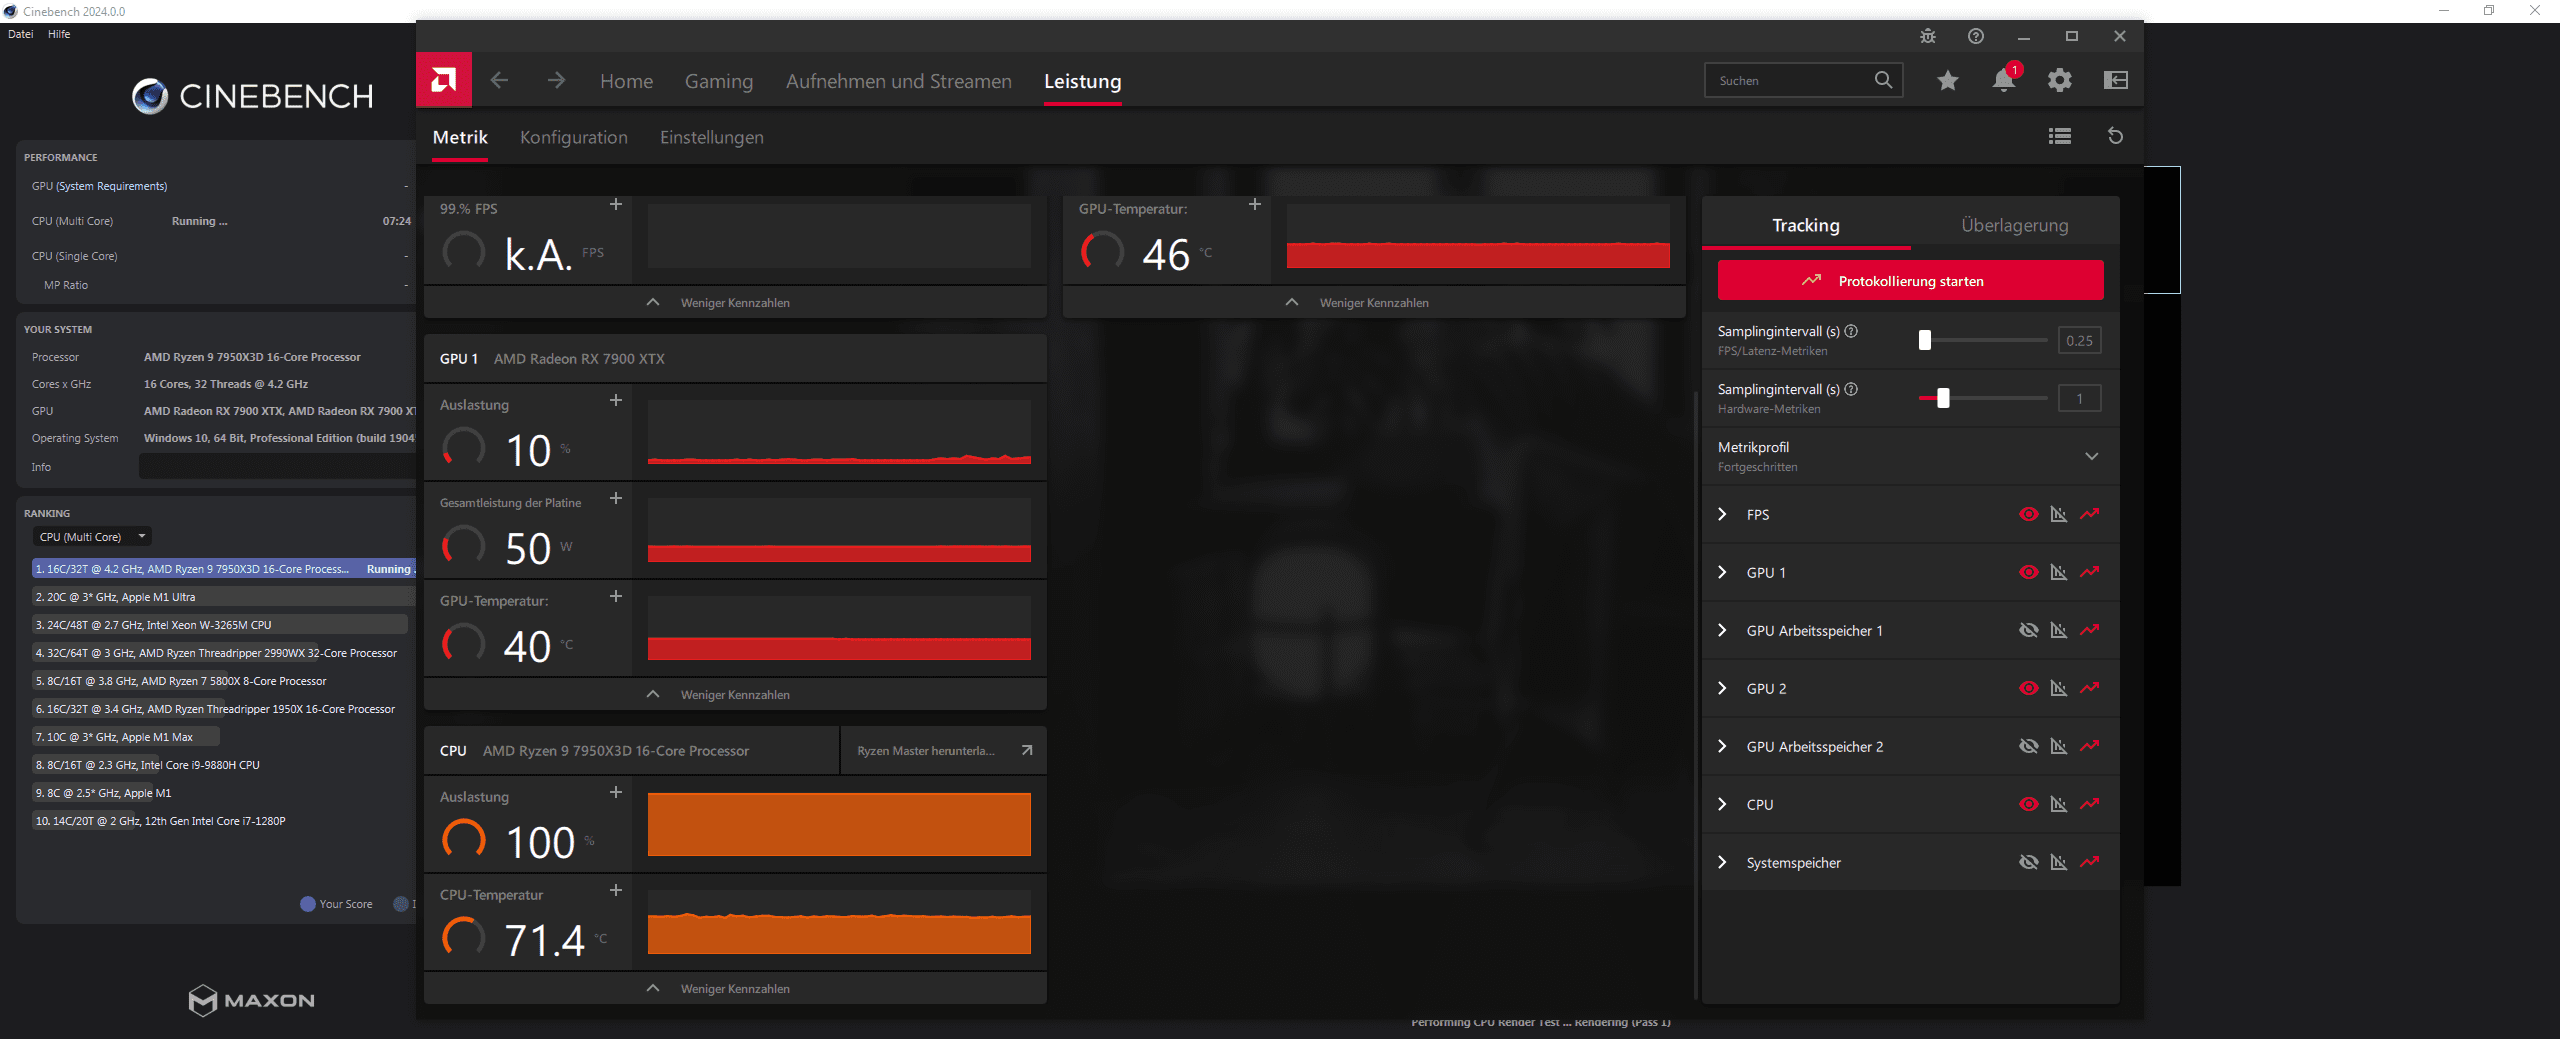Image resolution: width=2560 pixels, height=1039 pixels.
Task: Click Protokollierung starten button
Action: point(1910,281)
